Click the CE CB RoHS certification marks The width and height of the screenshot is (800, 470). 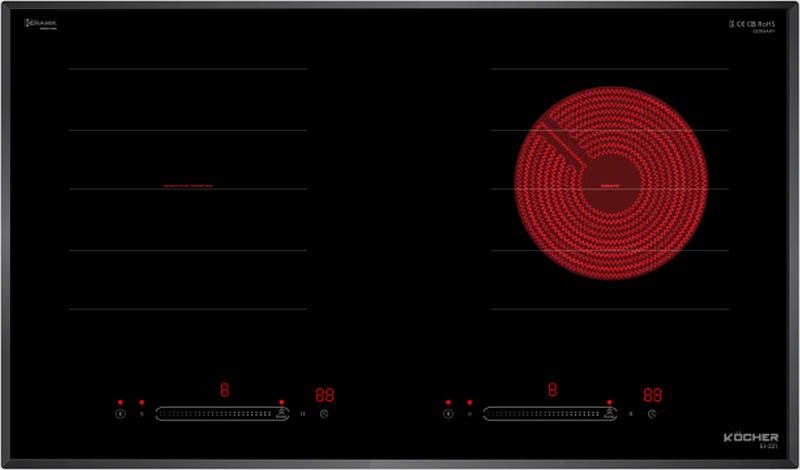click(752, 24)
